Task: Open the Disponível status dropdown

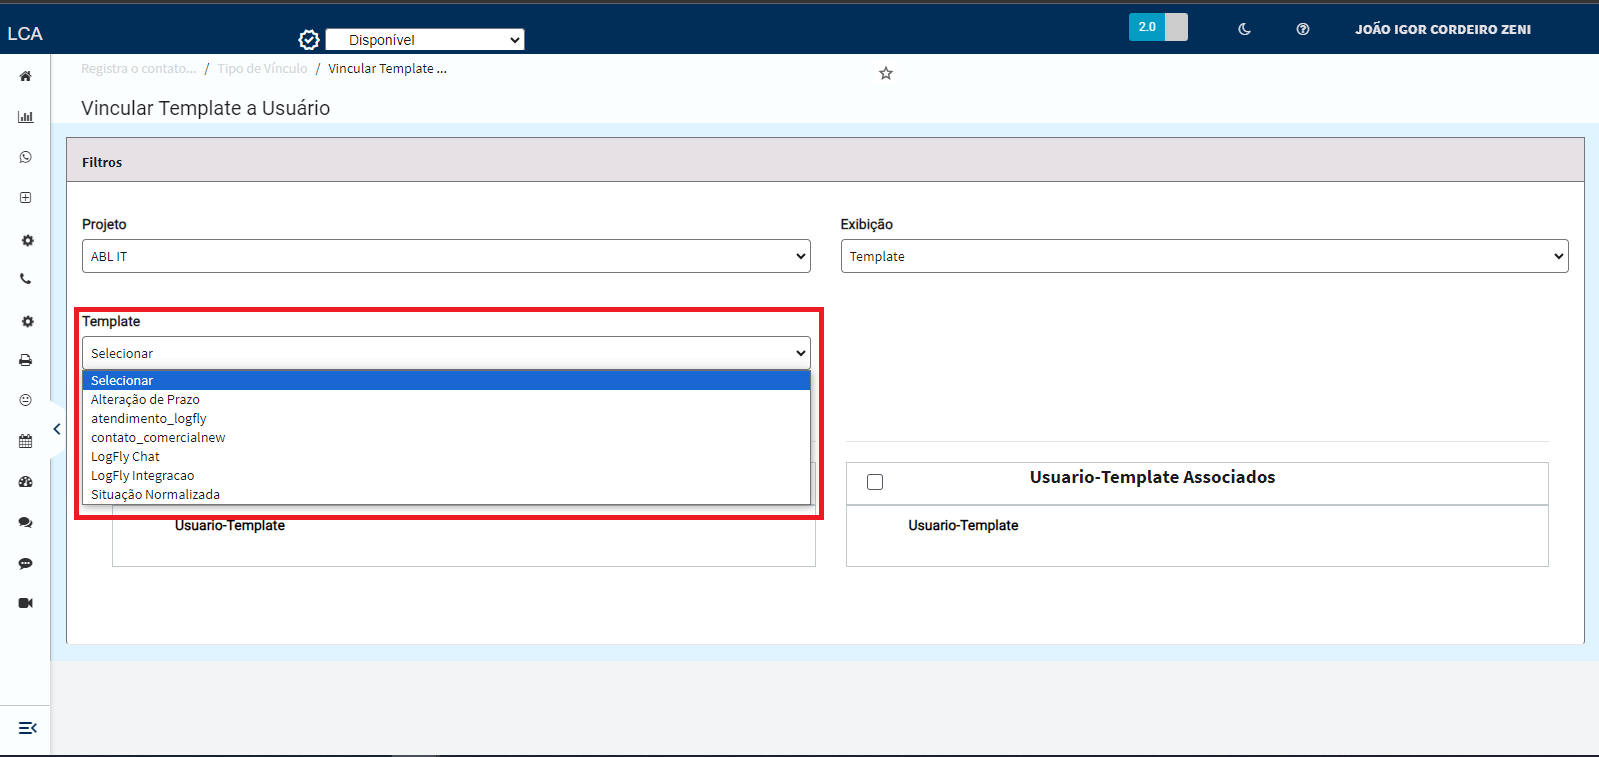Action: click(425, 40)
